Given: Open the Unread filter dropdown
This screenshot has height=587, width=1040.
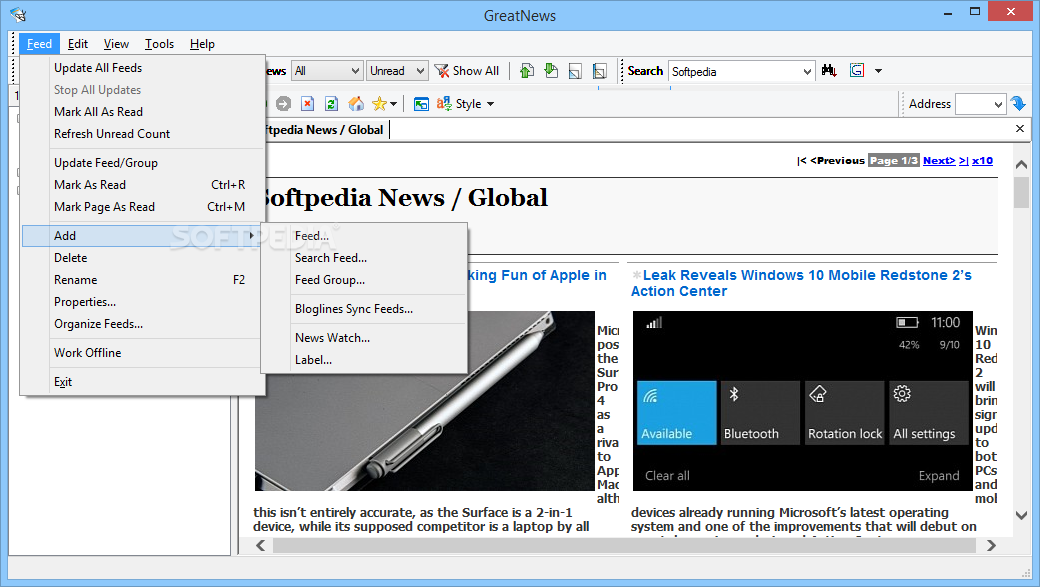Looking at the screenshot, I should [397, 71].
